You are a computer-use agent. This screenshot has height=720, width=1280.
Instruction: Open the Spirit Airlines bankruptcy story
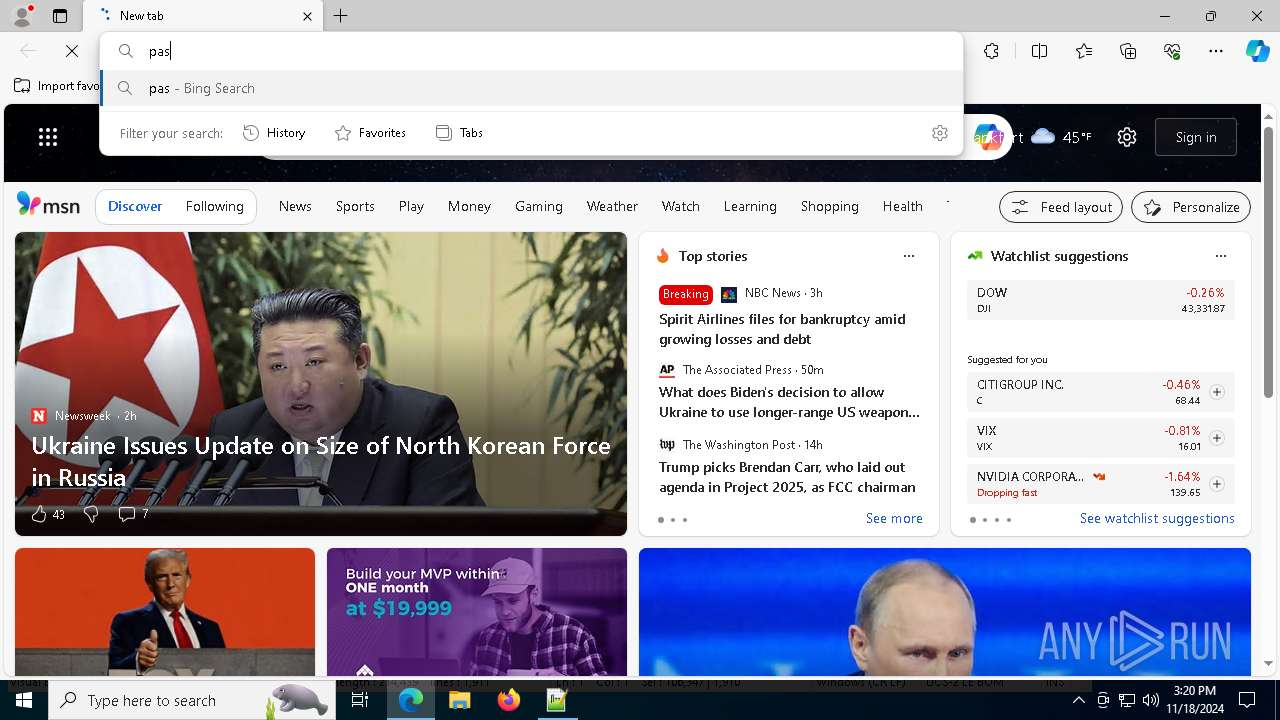pos(782,329)
